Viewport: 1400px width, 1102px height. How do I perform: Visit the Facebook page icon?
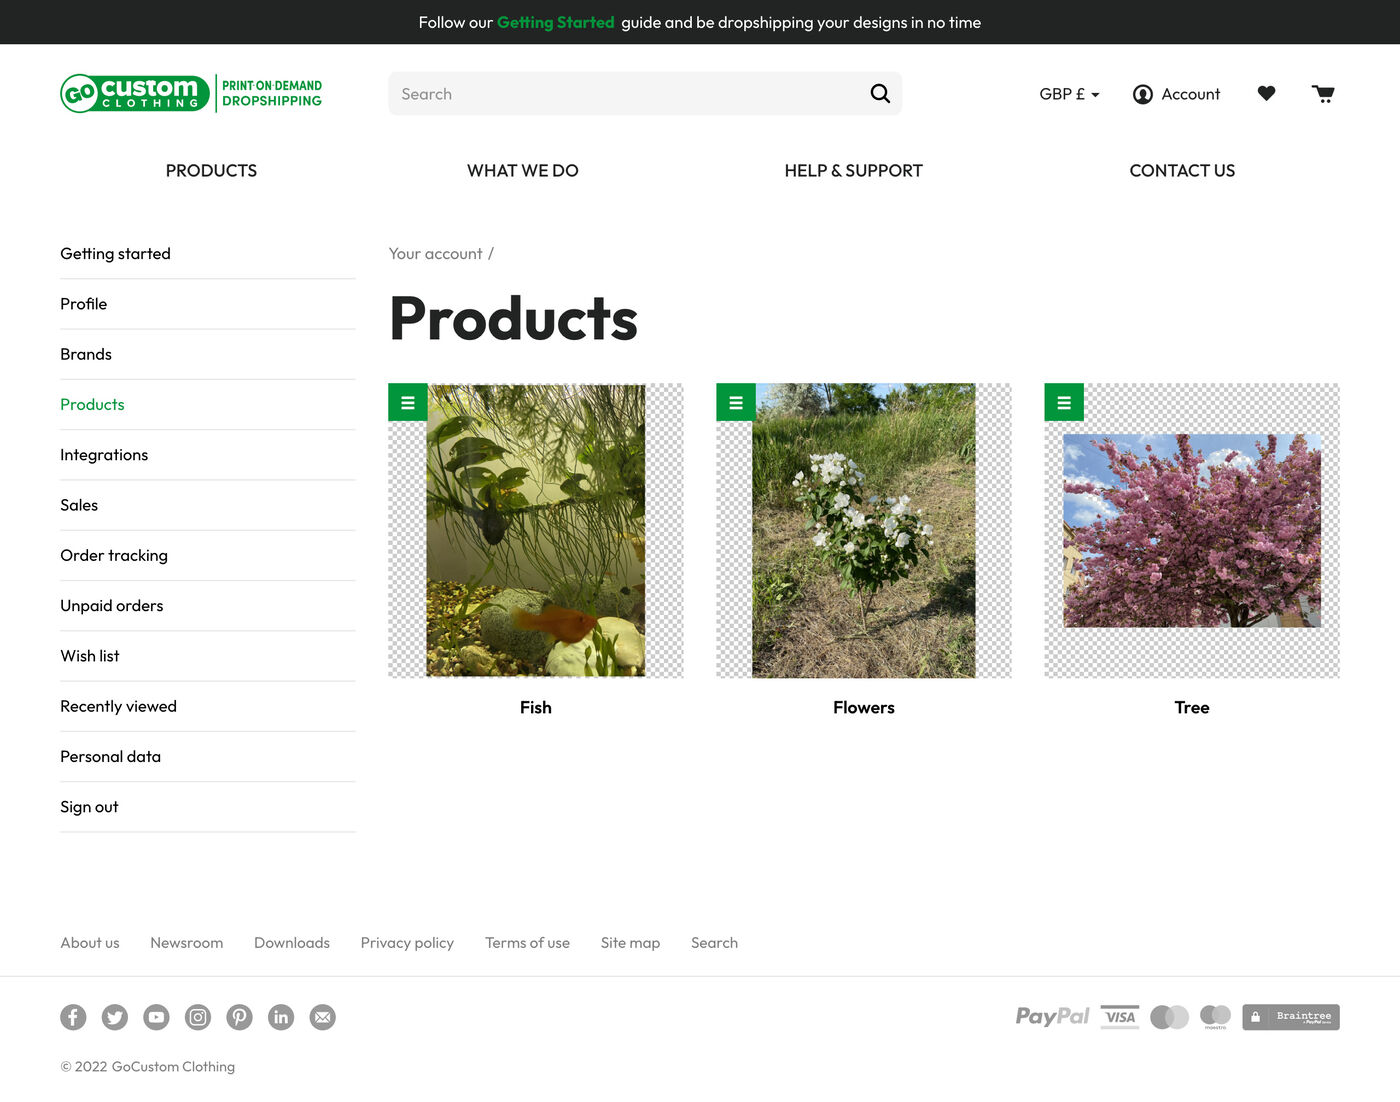73,1017
